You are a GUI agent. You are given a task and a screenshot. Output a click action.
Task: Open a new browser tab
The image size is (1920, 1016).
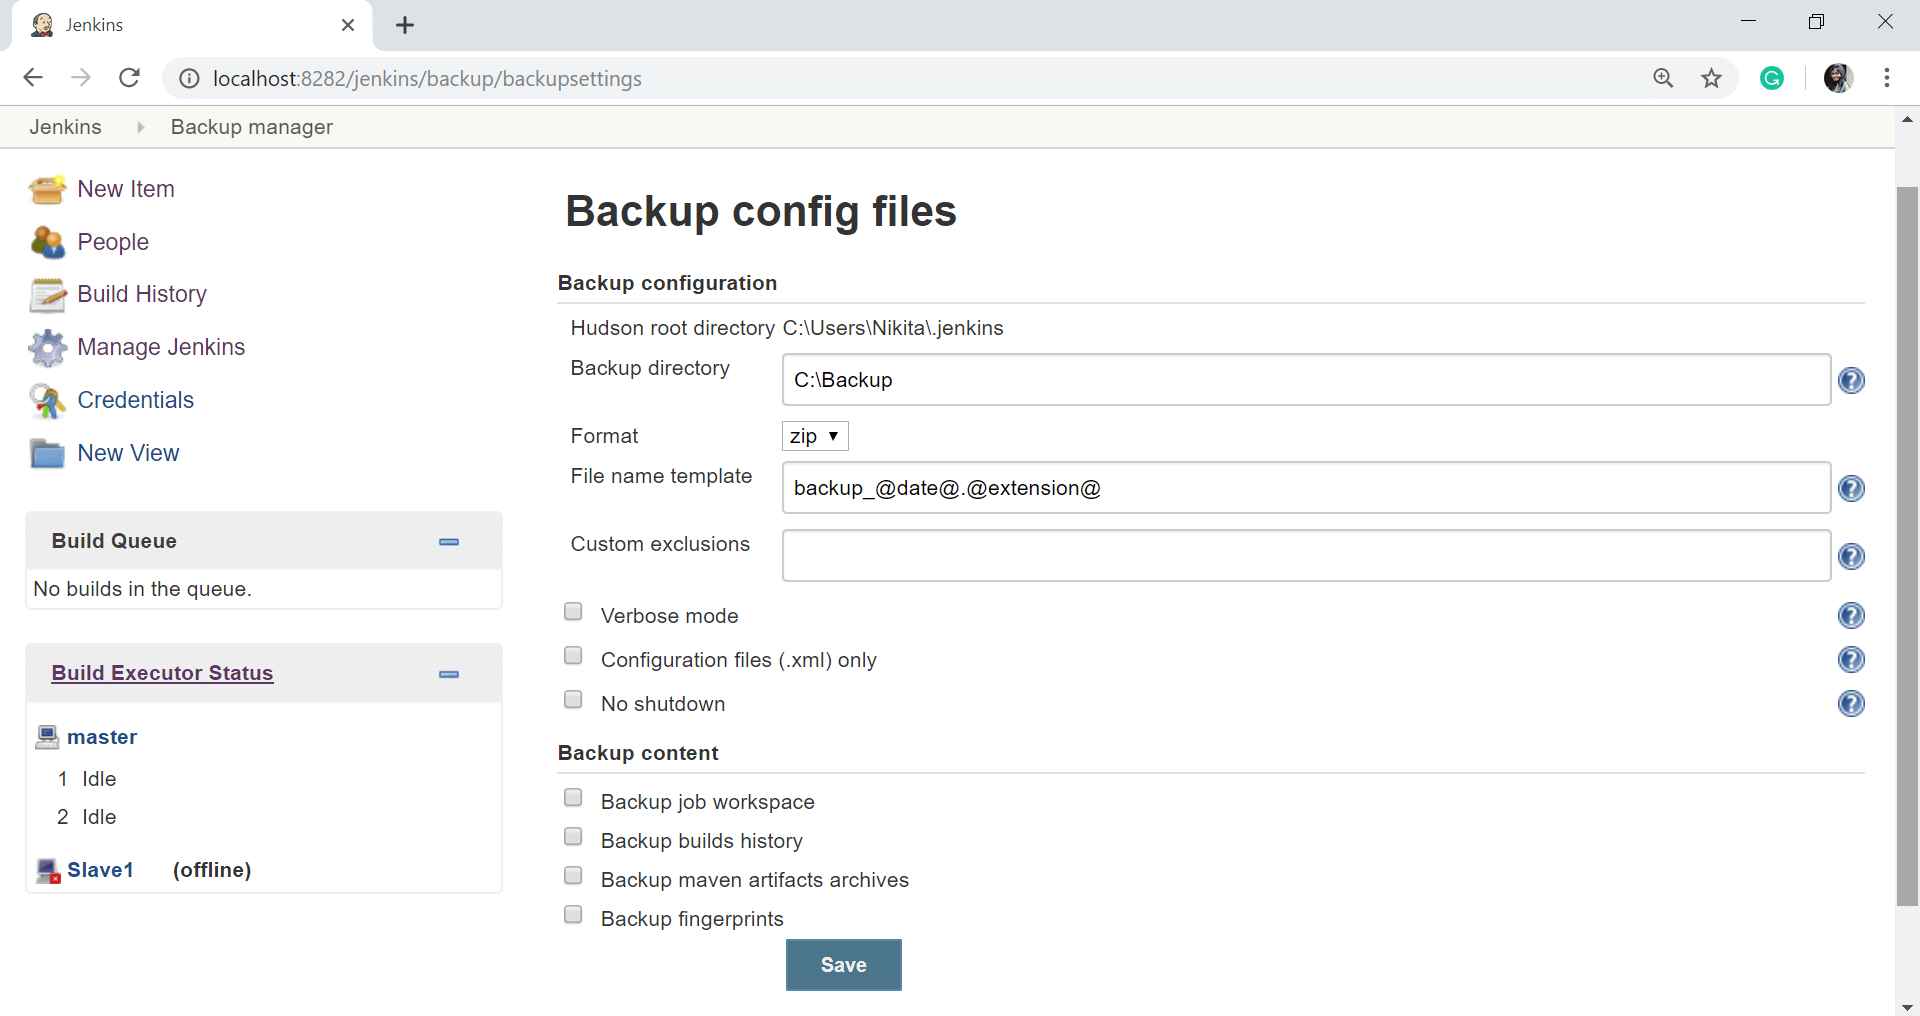405,25
